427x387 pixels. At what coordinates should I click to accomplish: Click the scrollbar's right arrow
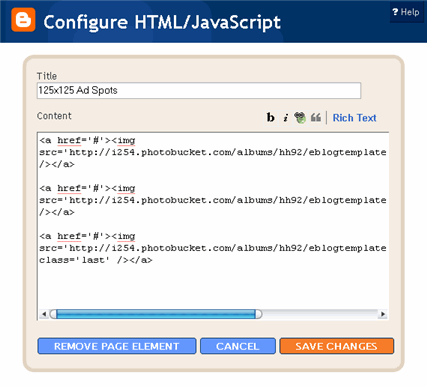(x=383, y=314)
